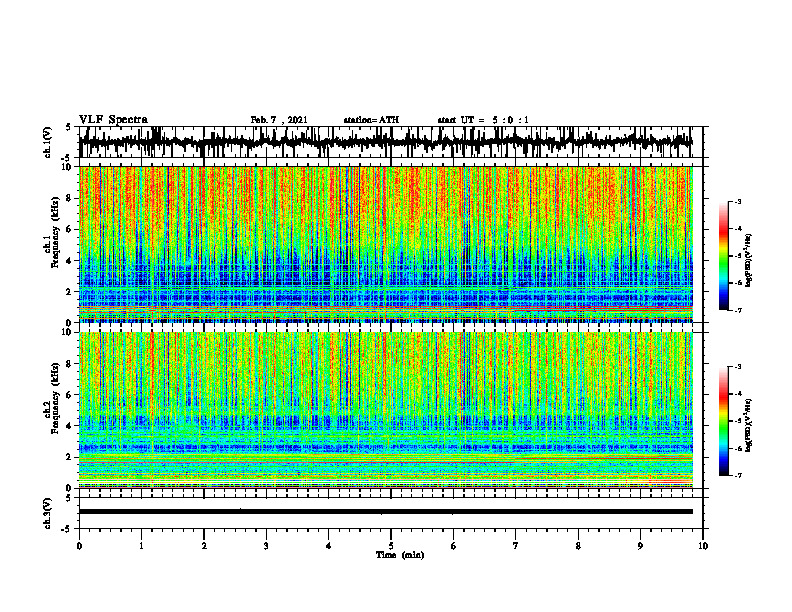Click time axis tick label "6"
This screenshot has height=612, width=792.
coord(454,546)
